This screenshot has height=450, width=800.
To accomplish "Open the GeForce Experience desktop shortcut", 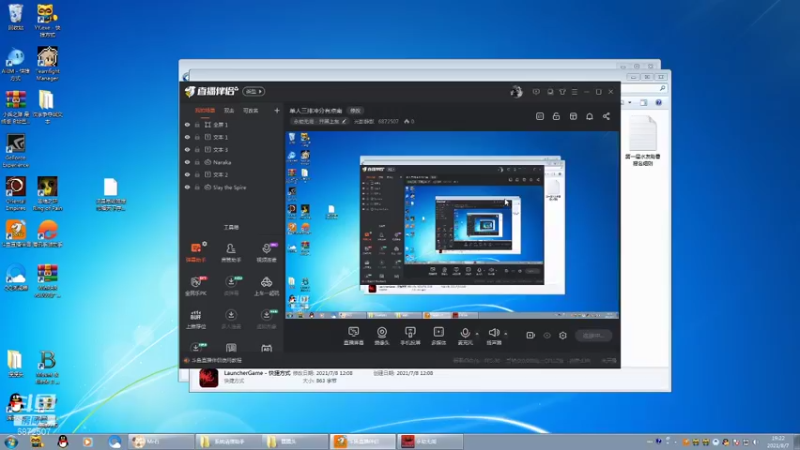I will [x=15, y=150].
